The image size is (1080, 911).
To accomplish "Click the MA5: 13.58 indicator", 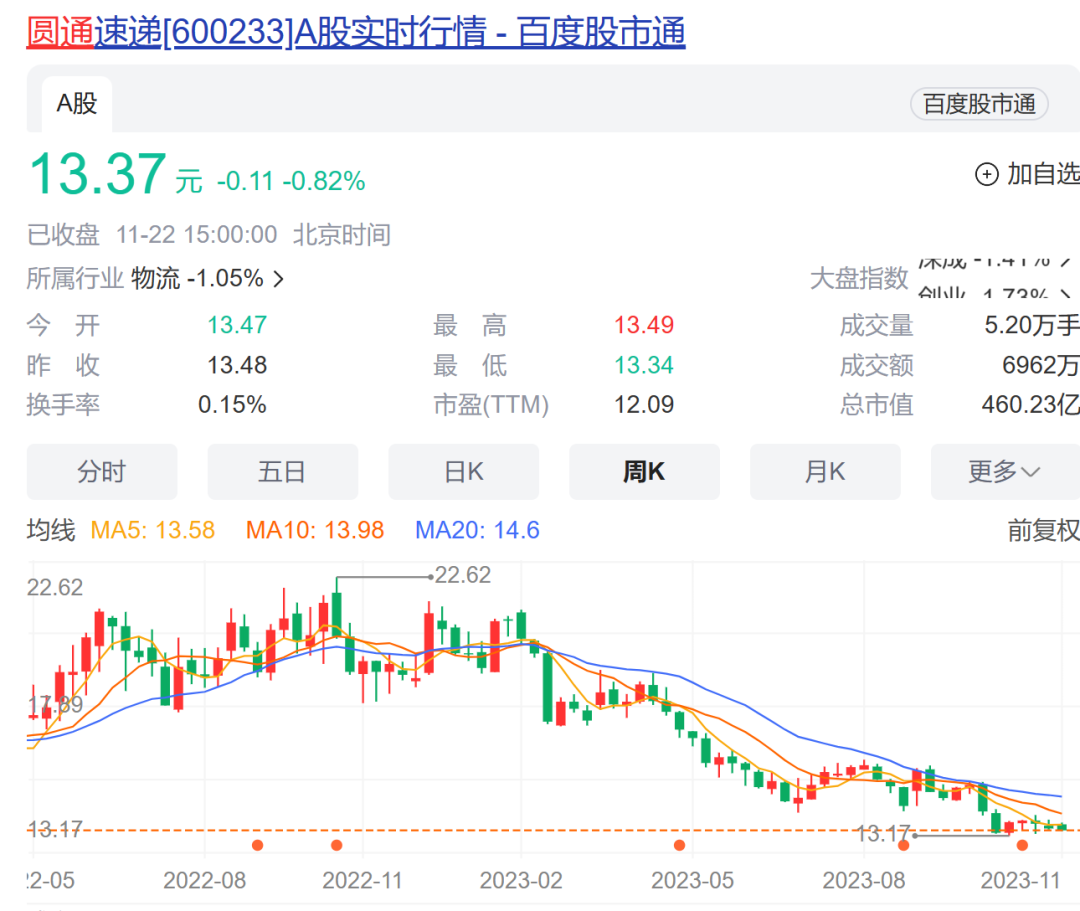I will point(153,530).
